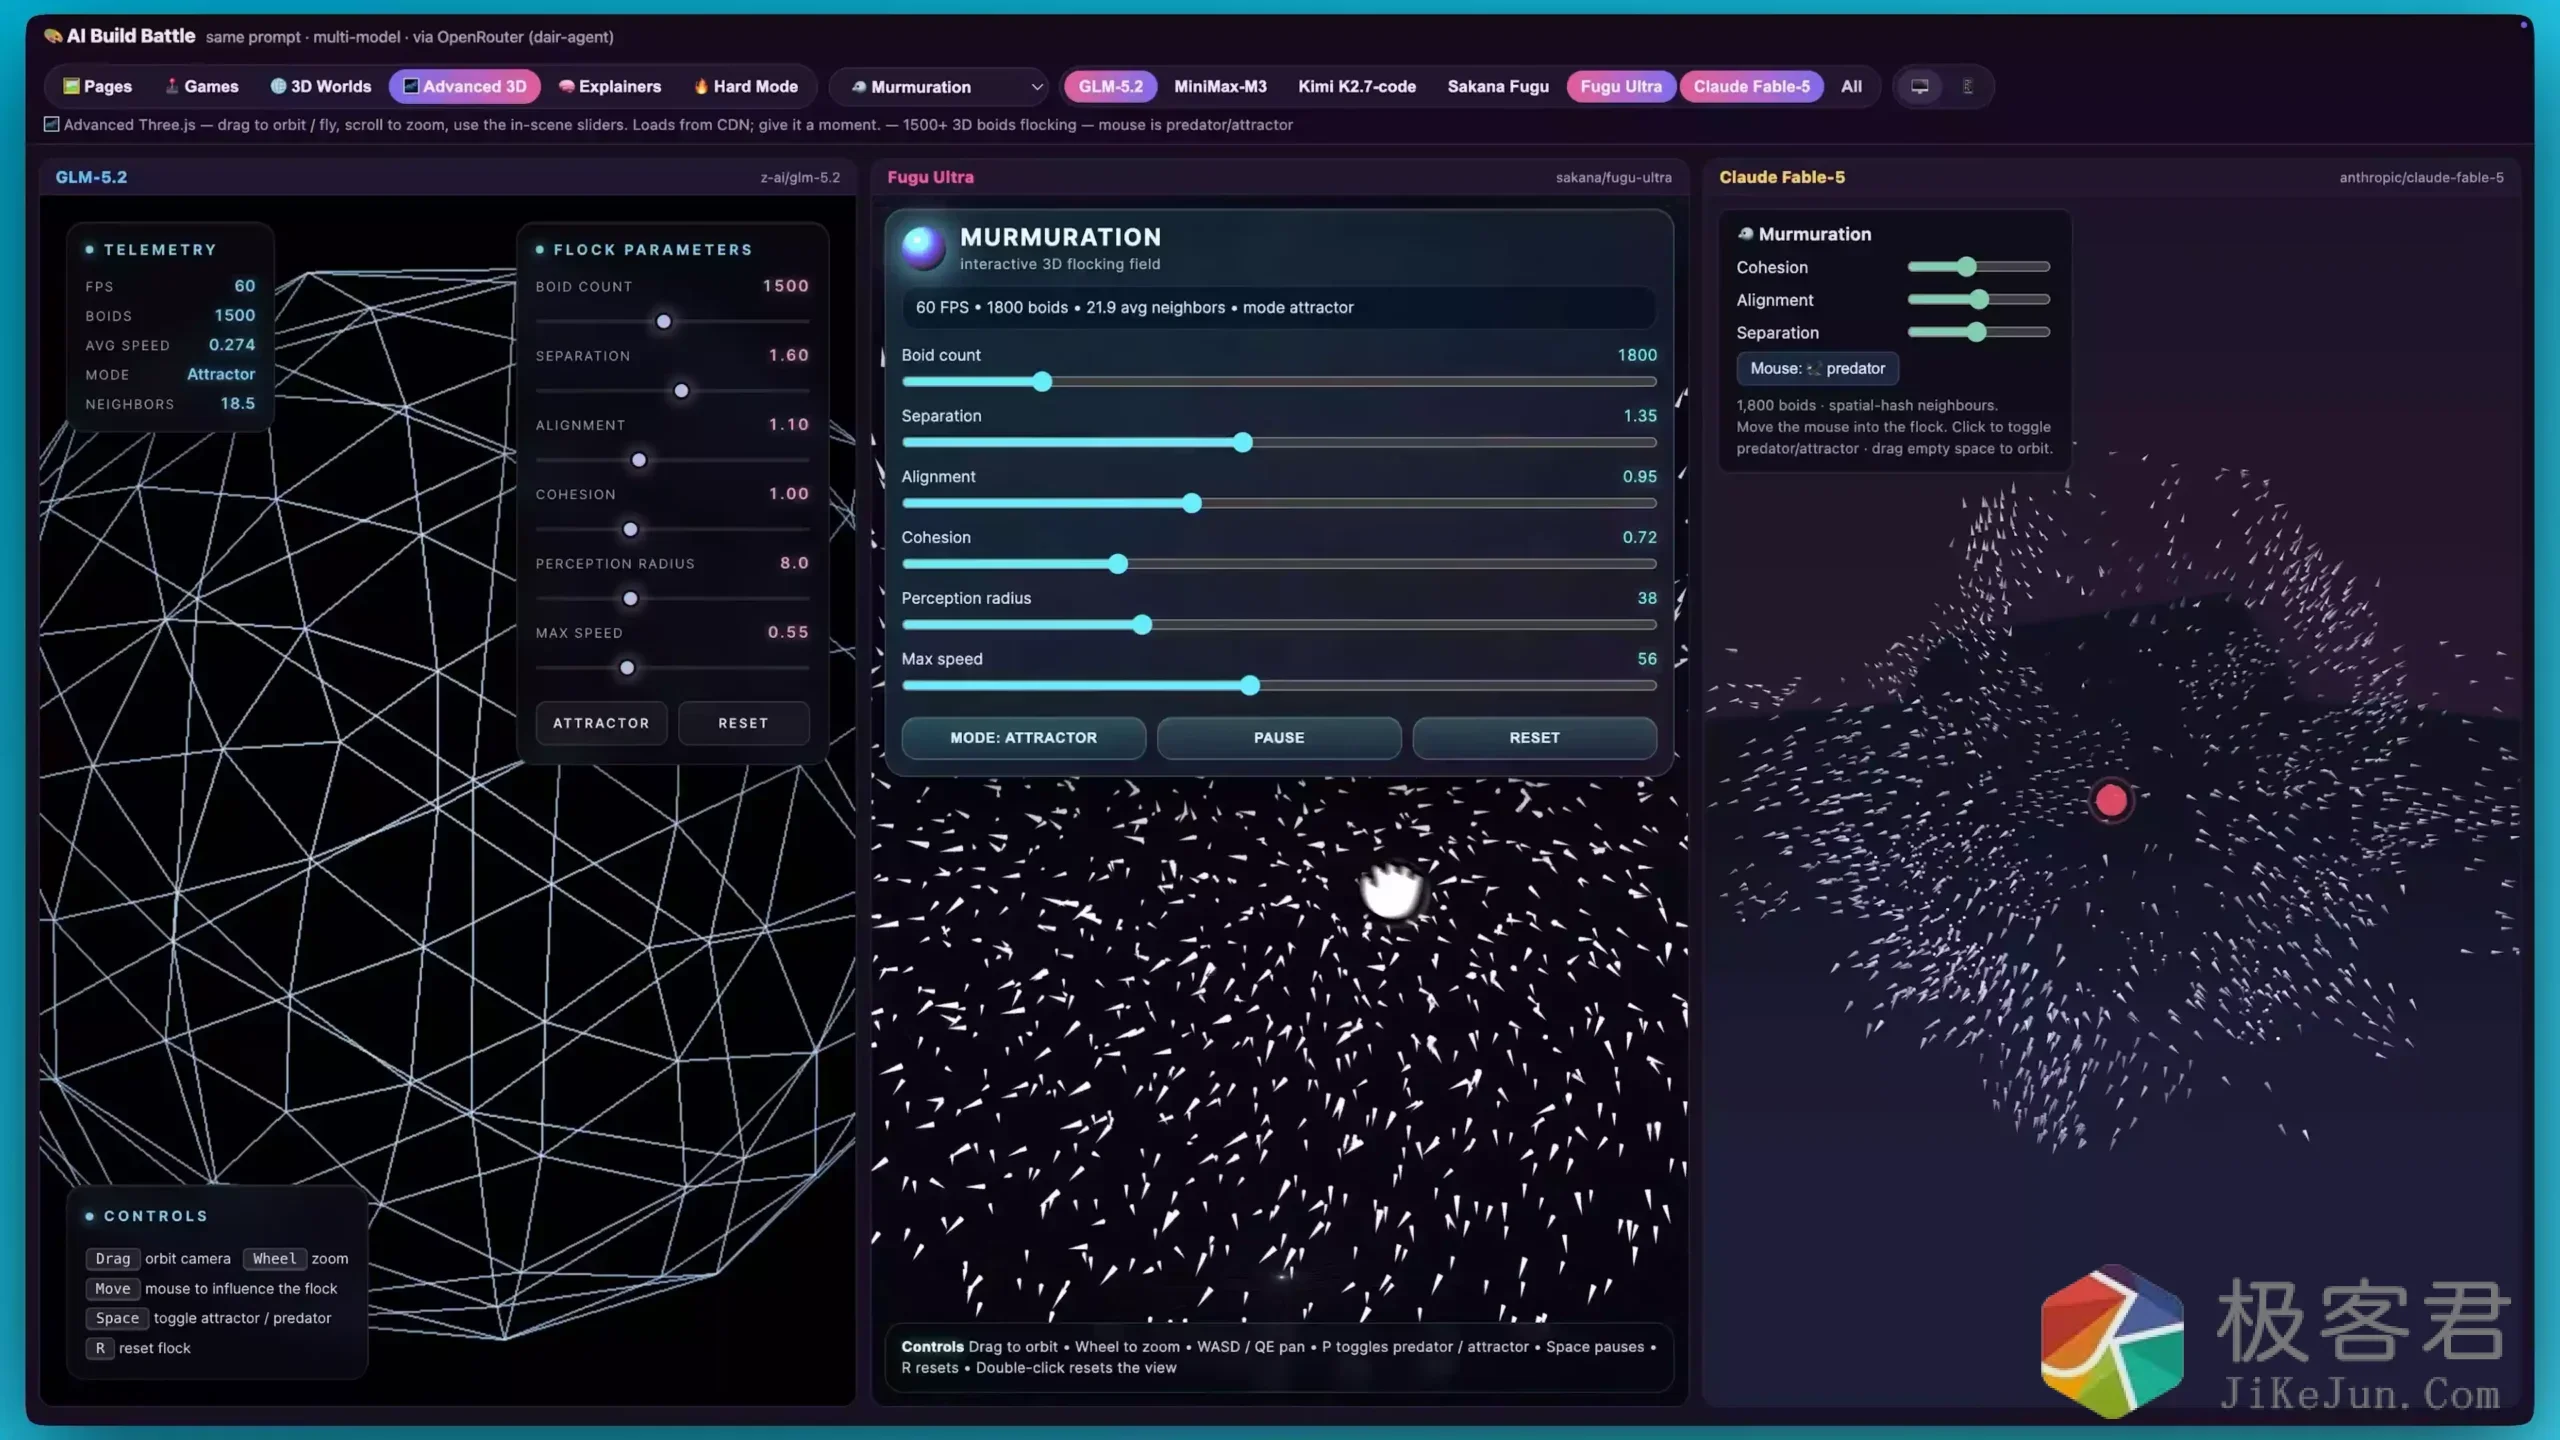The height and width of the screenshot is (1440, 2560).
Task: Open 3D Worlds globe category
Action: coord(320,86)
